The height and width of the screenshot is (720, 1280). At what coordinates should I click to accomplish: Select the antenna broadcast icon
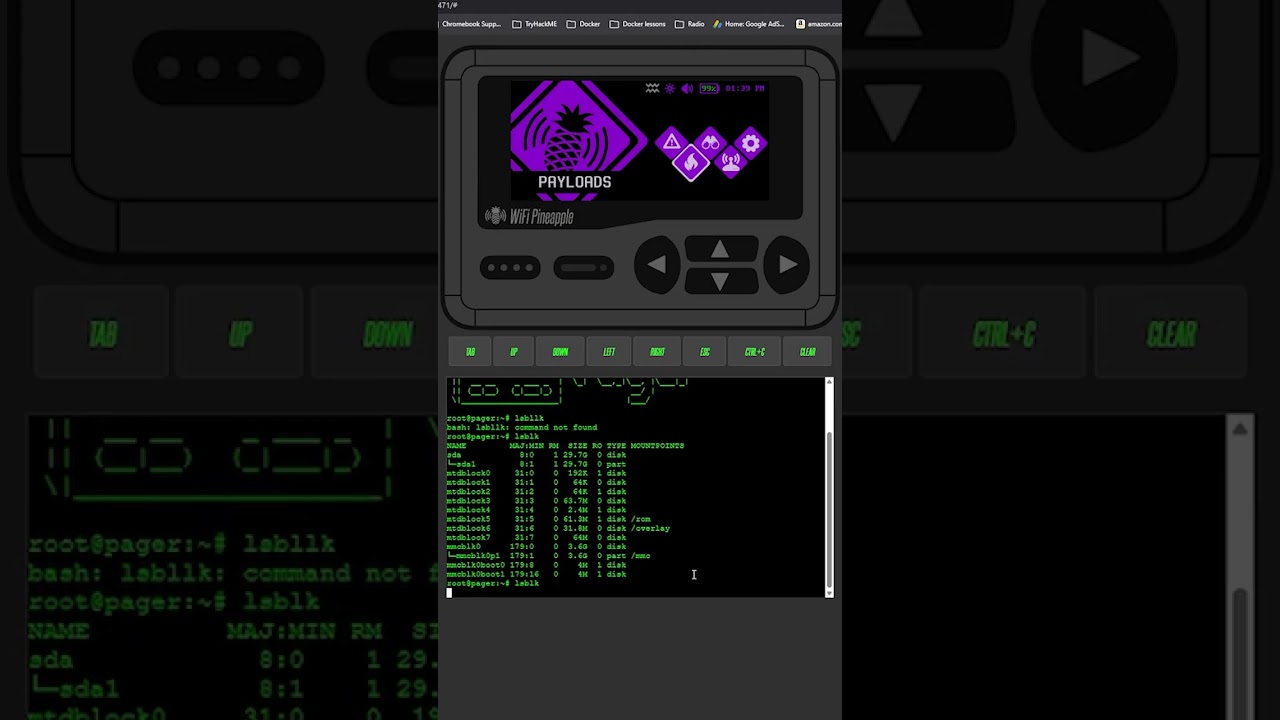point(730,162)
